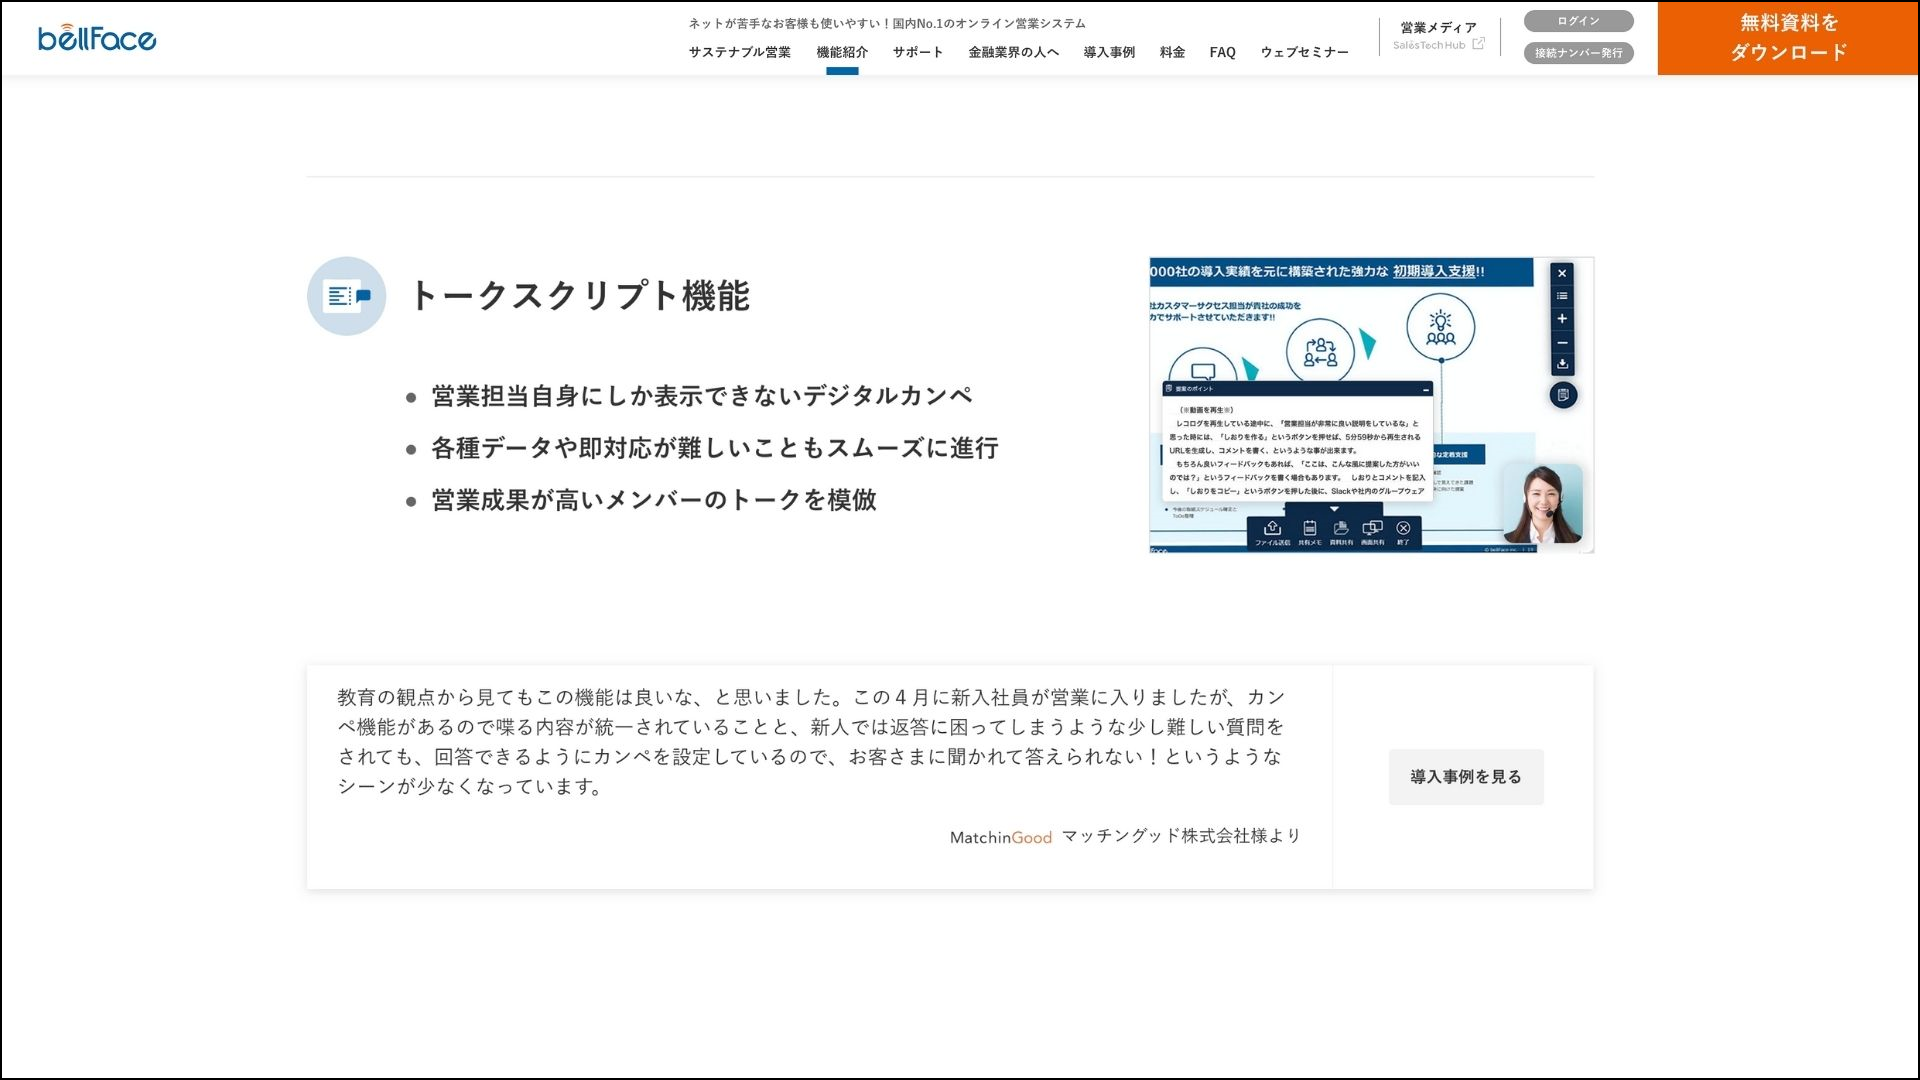Click the ログイン button
The image size is (1920, 1080).
coord(1577,20)
